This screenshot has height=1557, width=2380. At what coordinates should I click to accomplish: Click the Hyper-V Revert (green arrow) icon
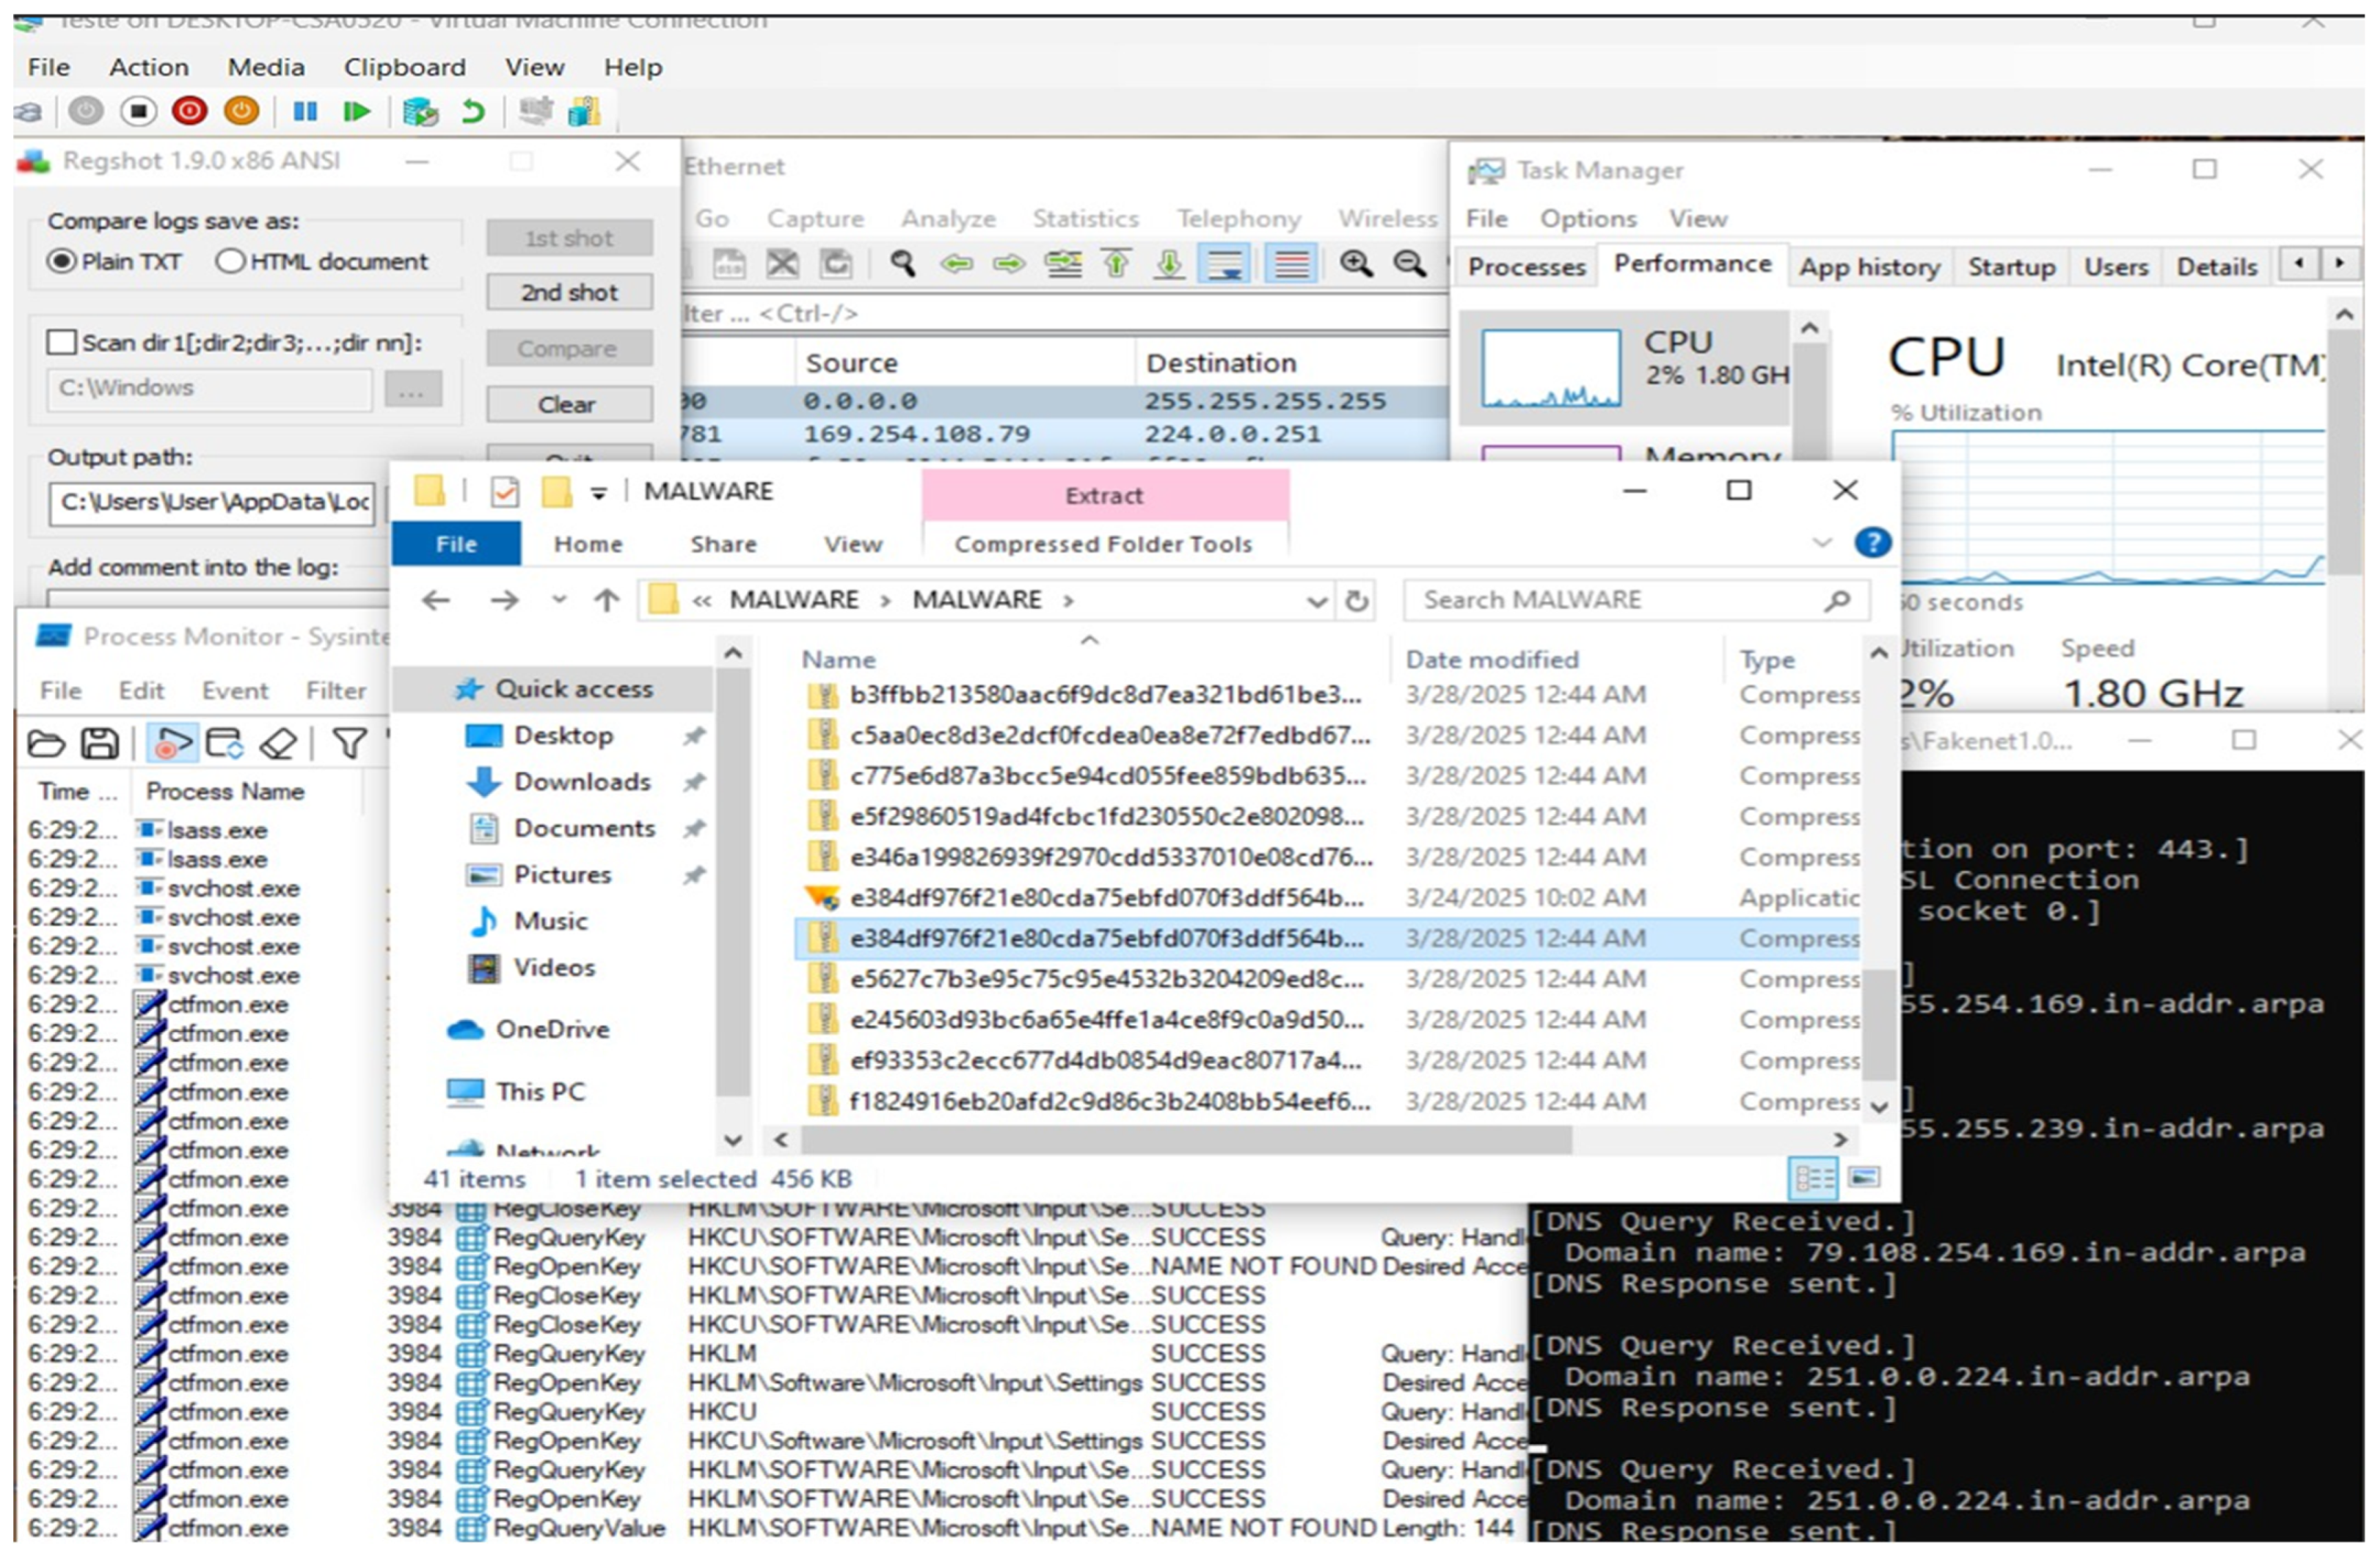473,111
